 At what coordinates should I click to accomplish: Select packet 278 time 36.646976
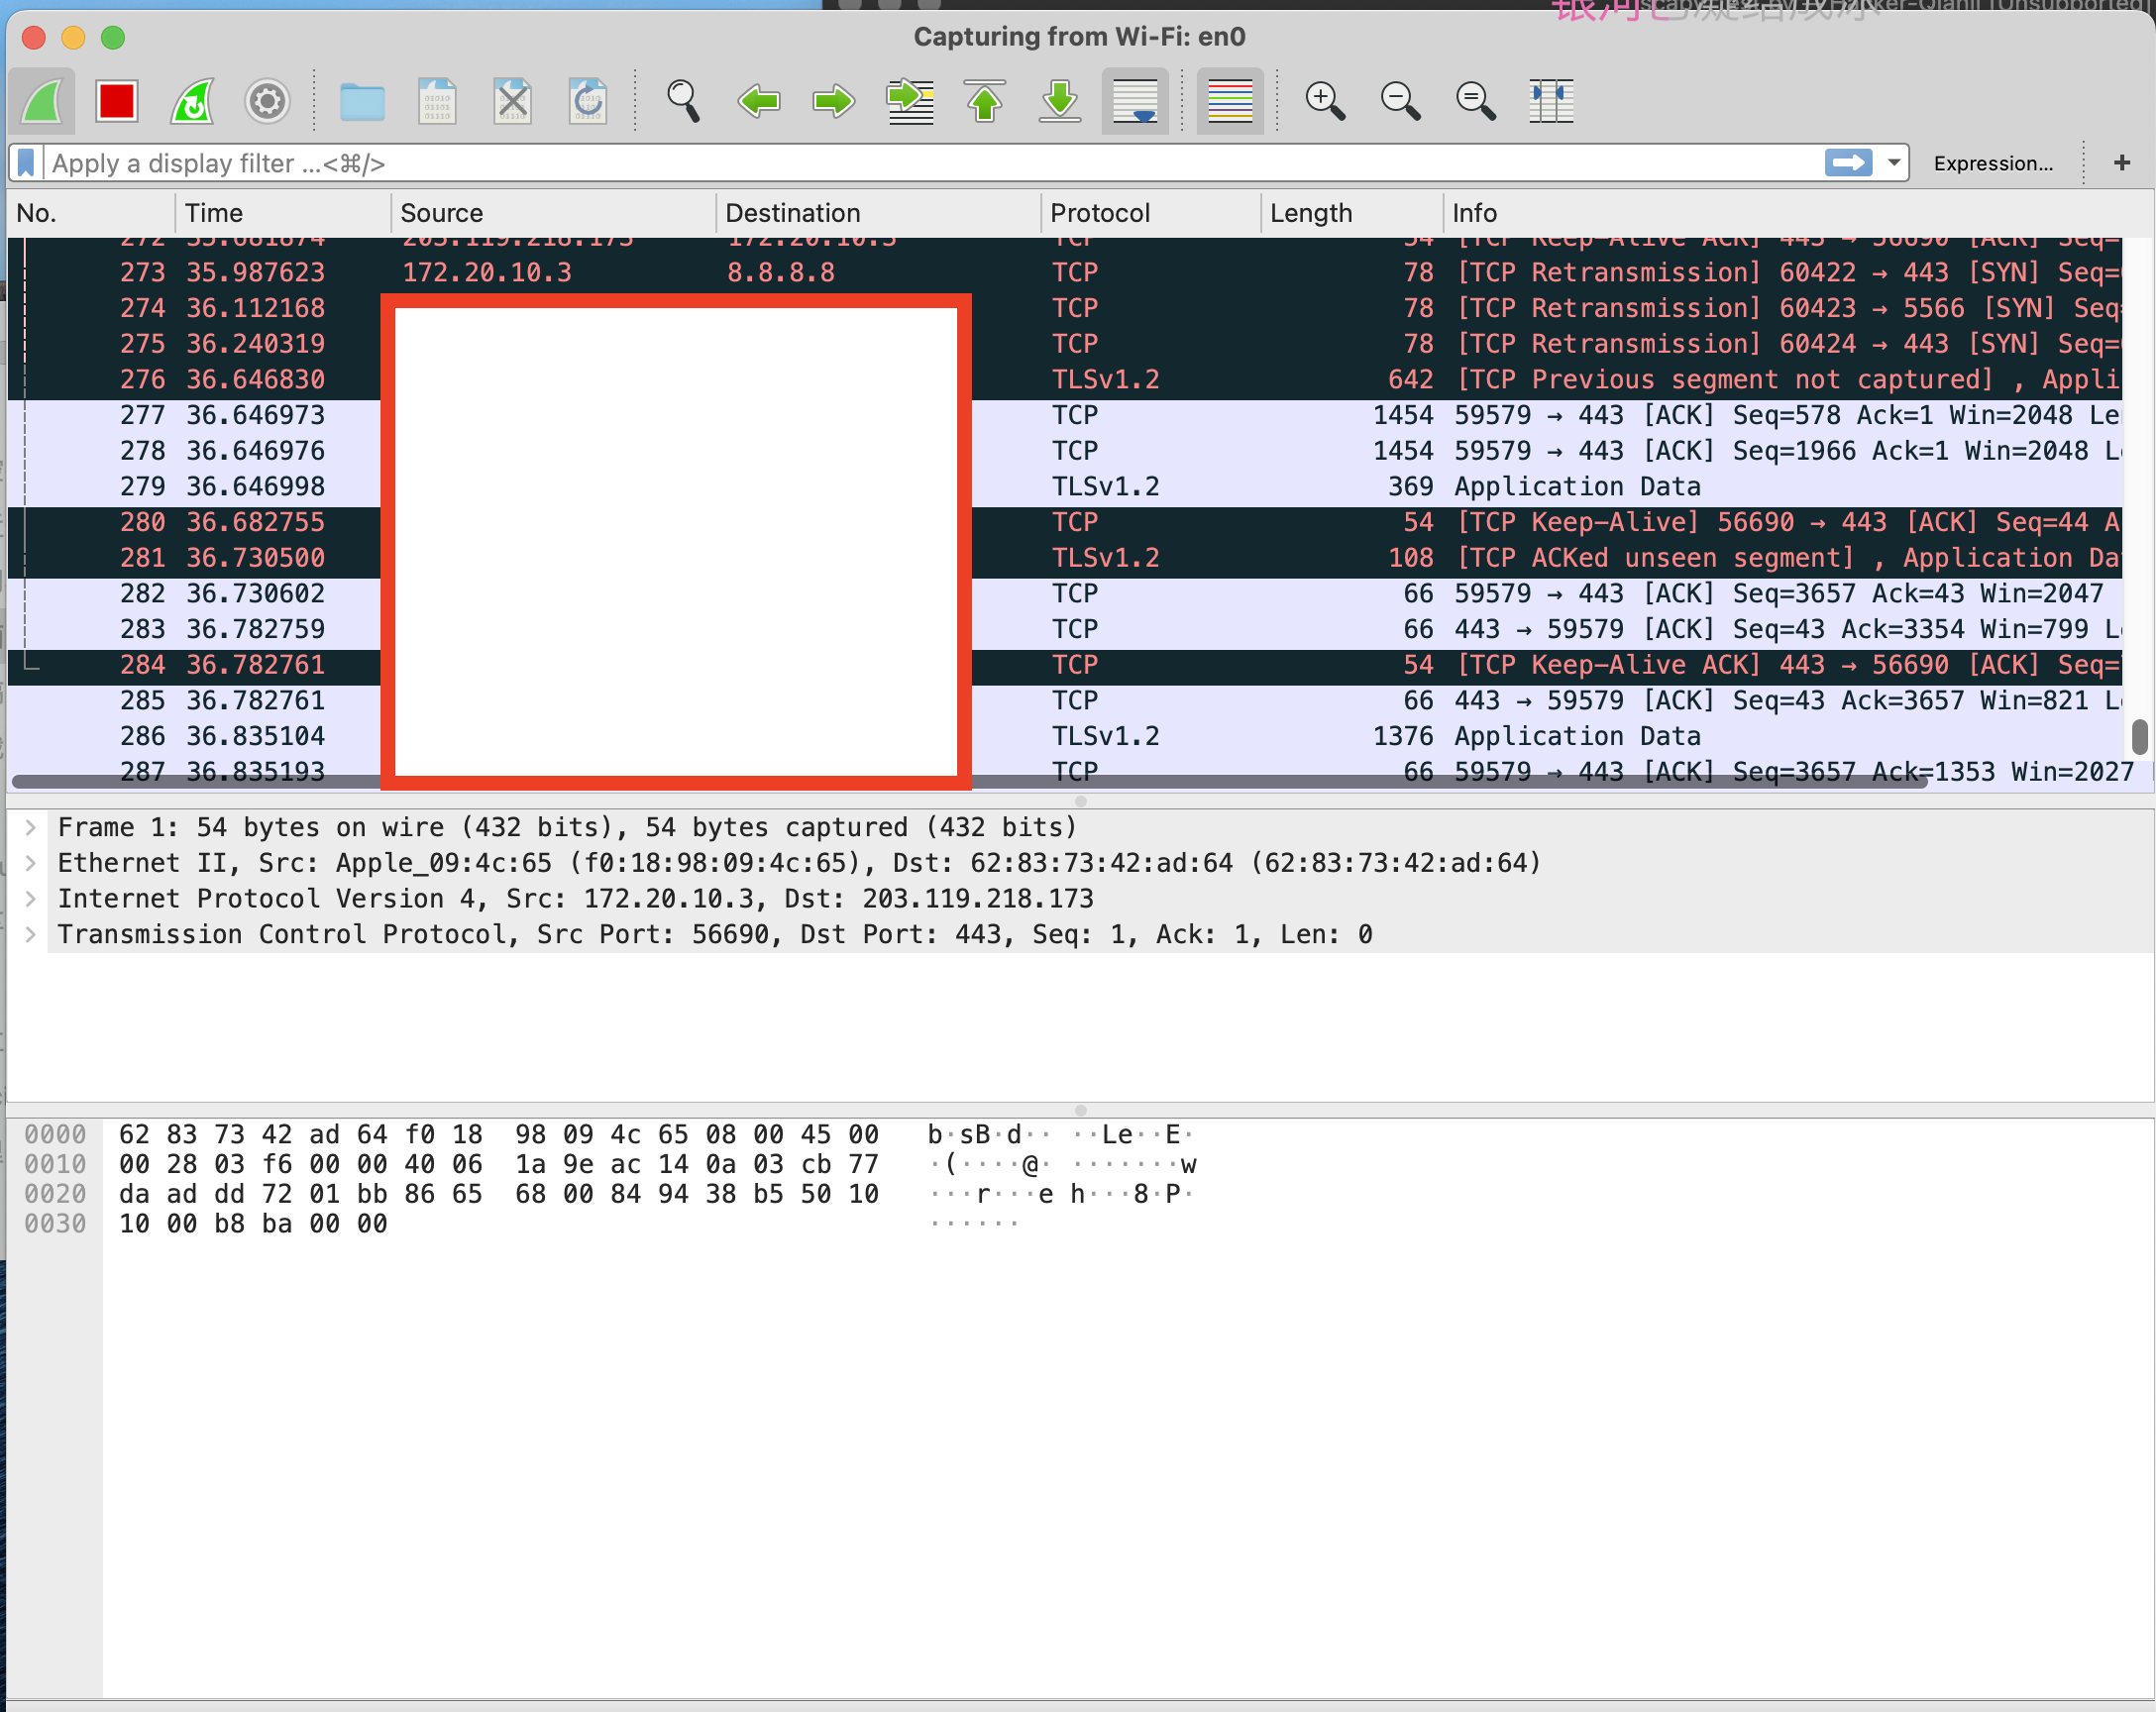tap(1065, 451)
